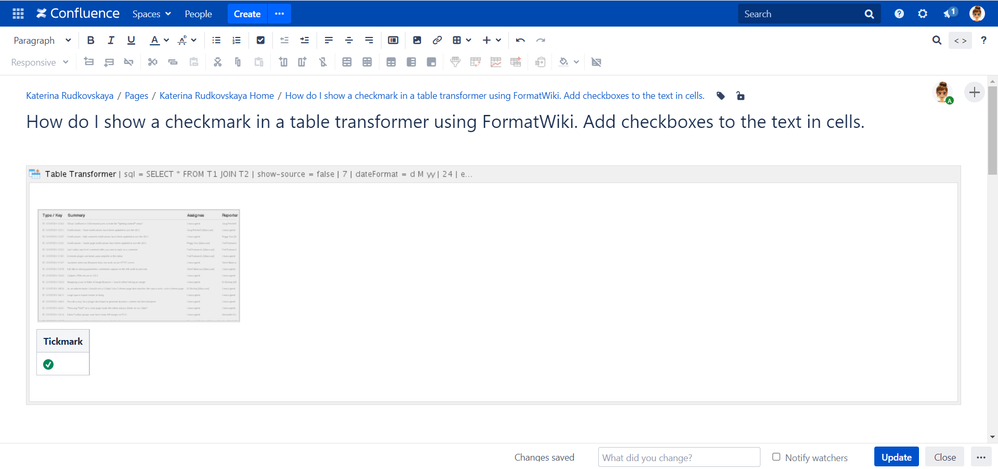This screenshot has width=998, height=469.
Task: Focus the header Search field
Action: [810, 13]
